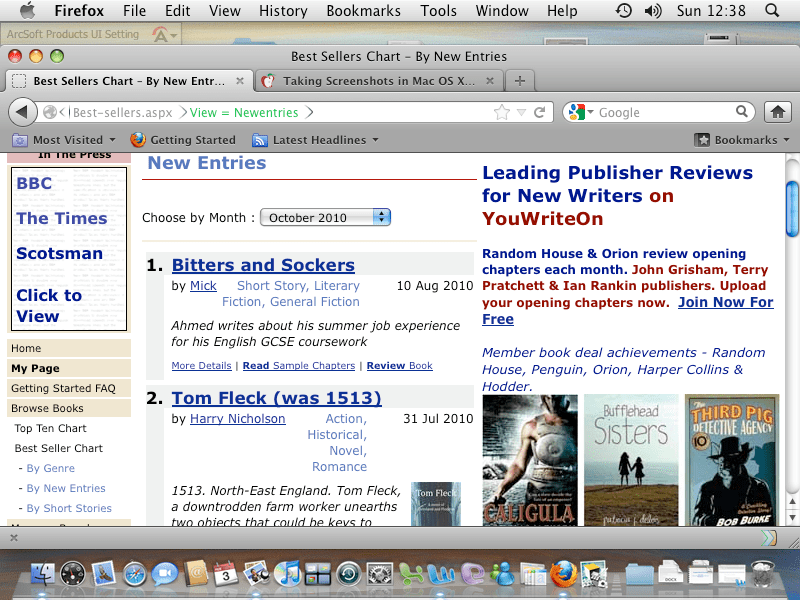
Task: Open the URL history dropdown arrow
Action: coord(521,112)
